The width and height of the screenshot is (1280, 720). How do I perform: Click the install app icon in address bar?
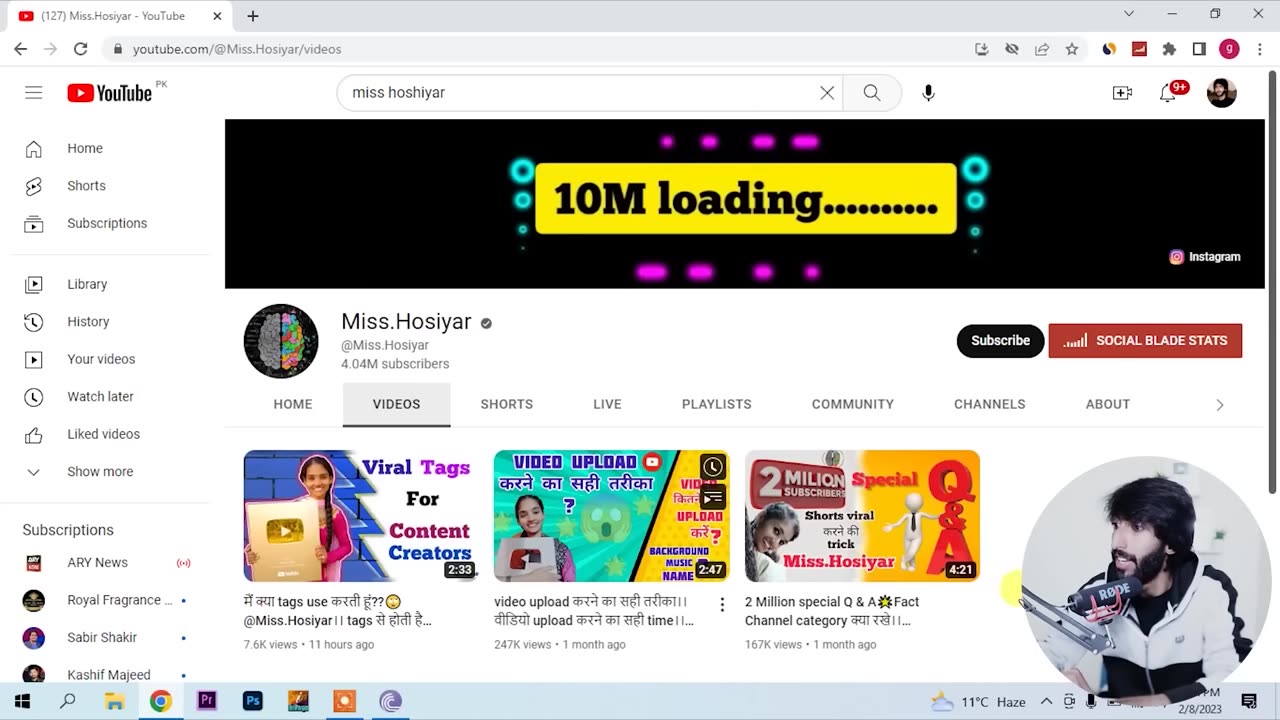tap(982, 49)
